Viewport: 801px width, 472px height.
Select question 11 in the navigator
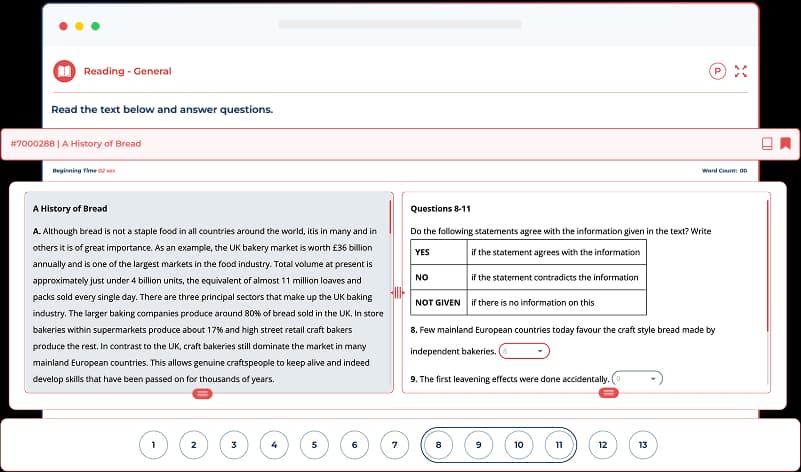point(560,445)
